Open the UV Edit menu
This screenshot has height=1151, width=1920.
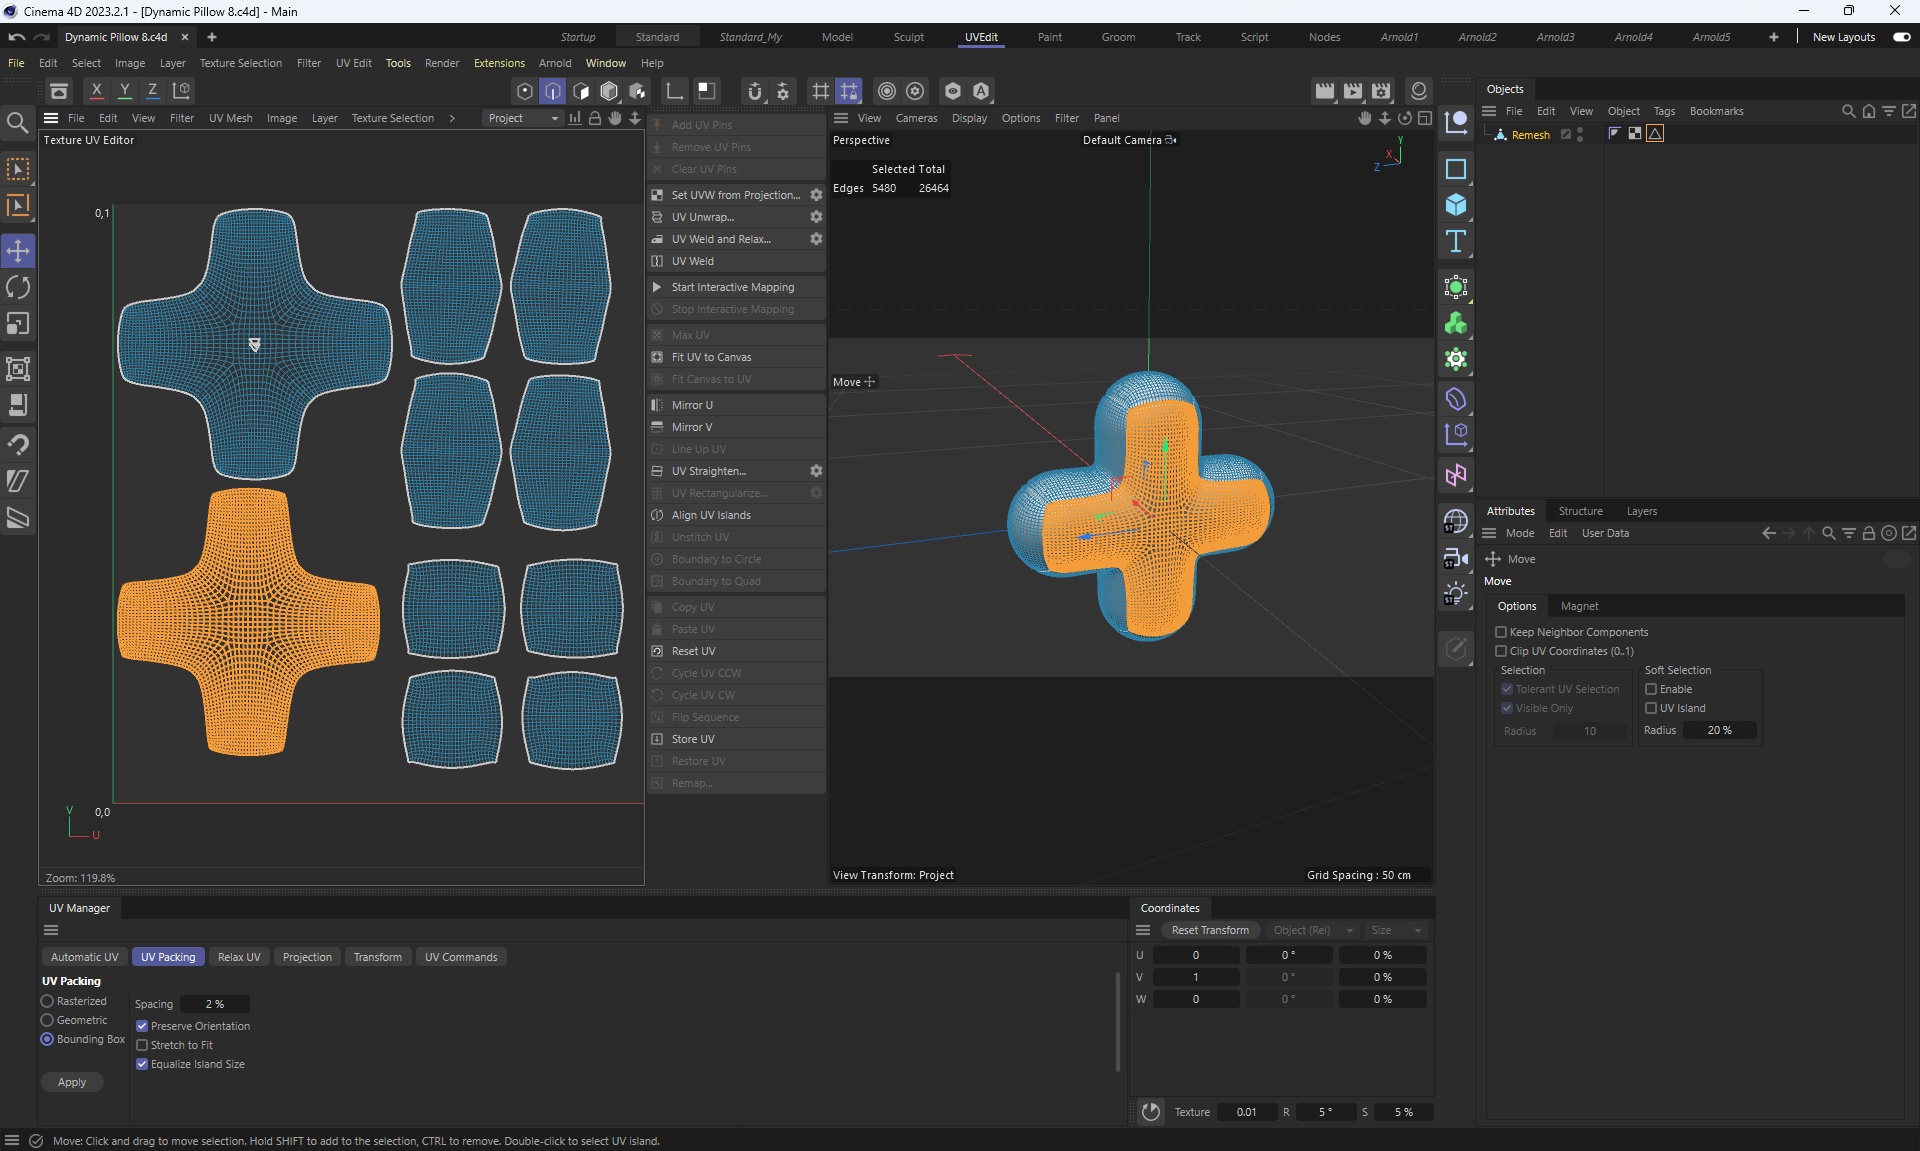coord(353,63)
